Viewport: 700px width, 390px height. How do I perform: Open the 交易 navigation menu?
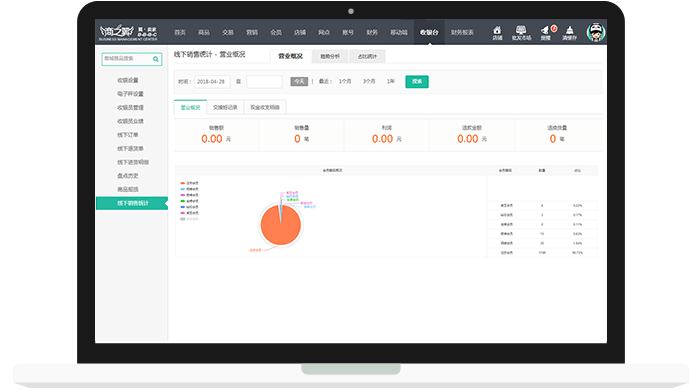click(228, 32)
